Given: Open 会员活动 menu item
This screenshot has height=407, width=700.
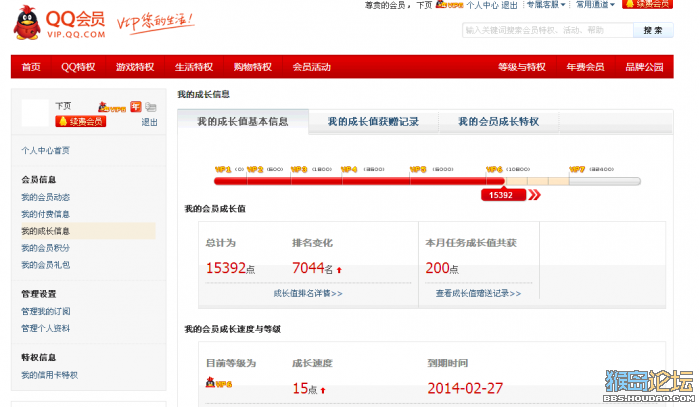Looking at the screenshot, I should (x=312, y=67).
